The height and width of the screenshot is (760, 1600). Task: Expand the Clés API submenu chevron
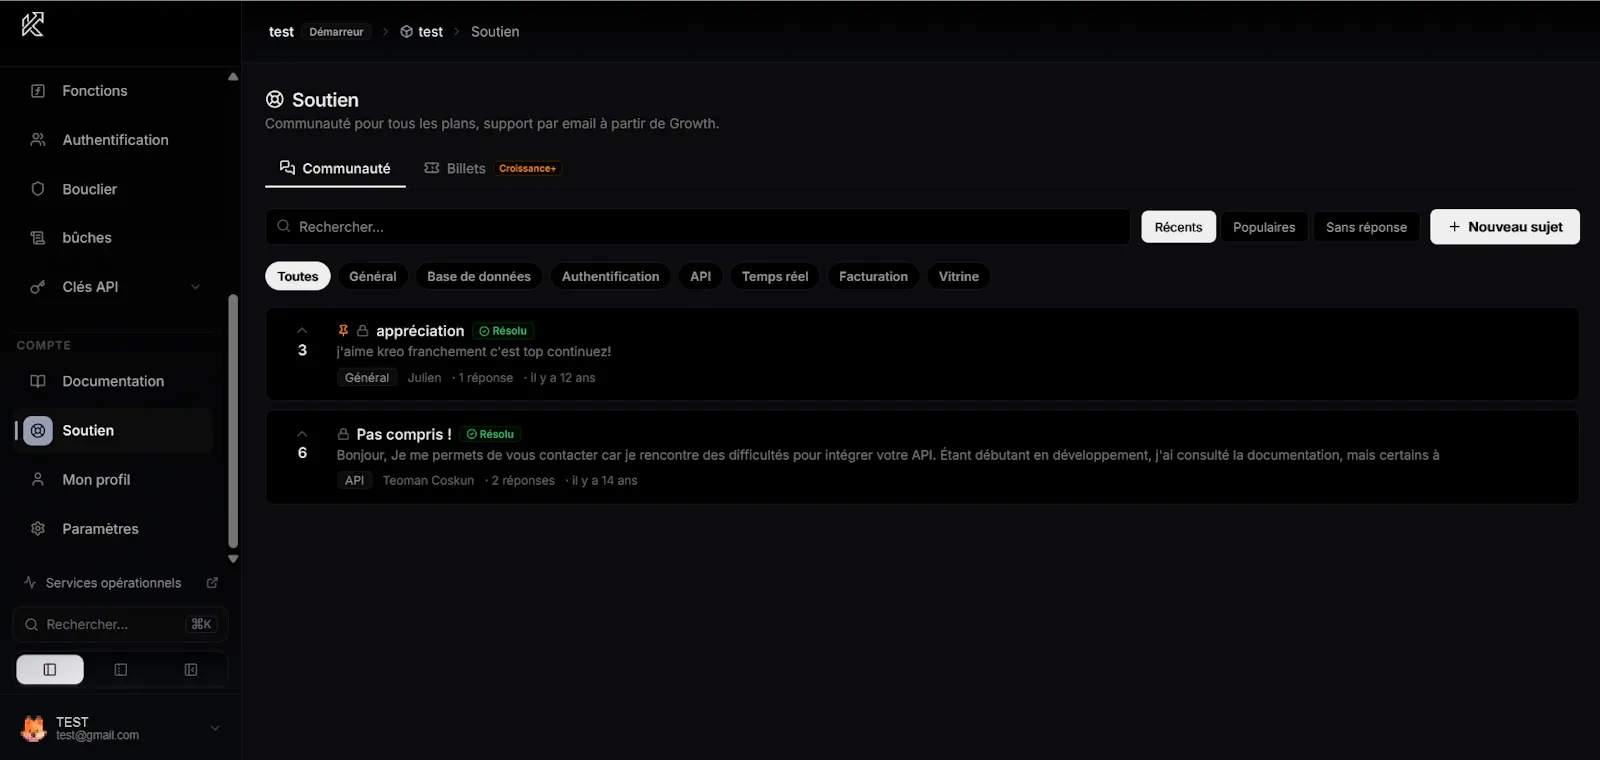pos(196,287)
